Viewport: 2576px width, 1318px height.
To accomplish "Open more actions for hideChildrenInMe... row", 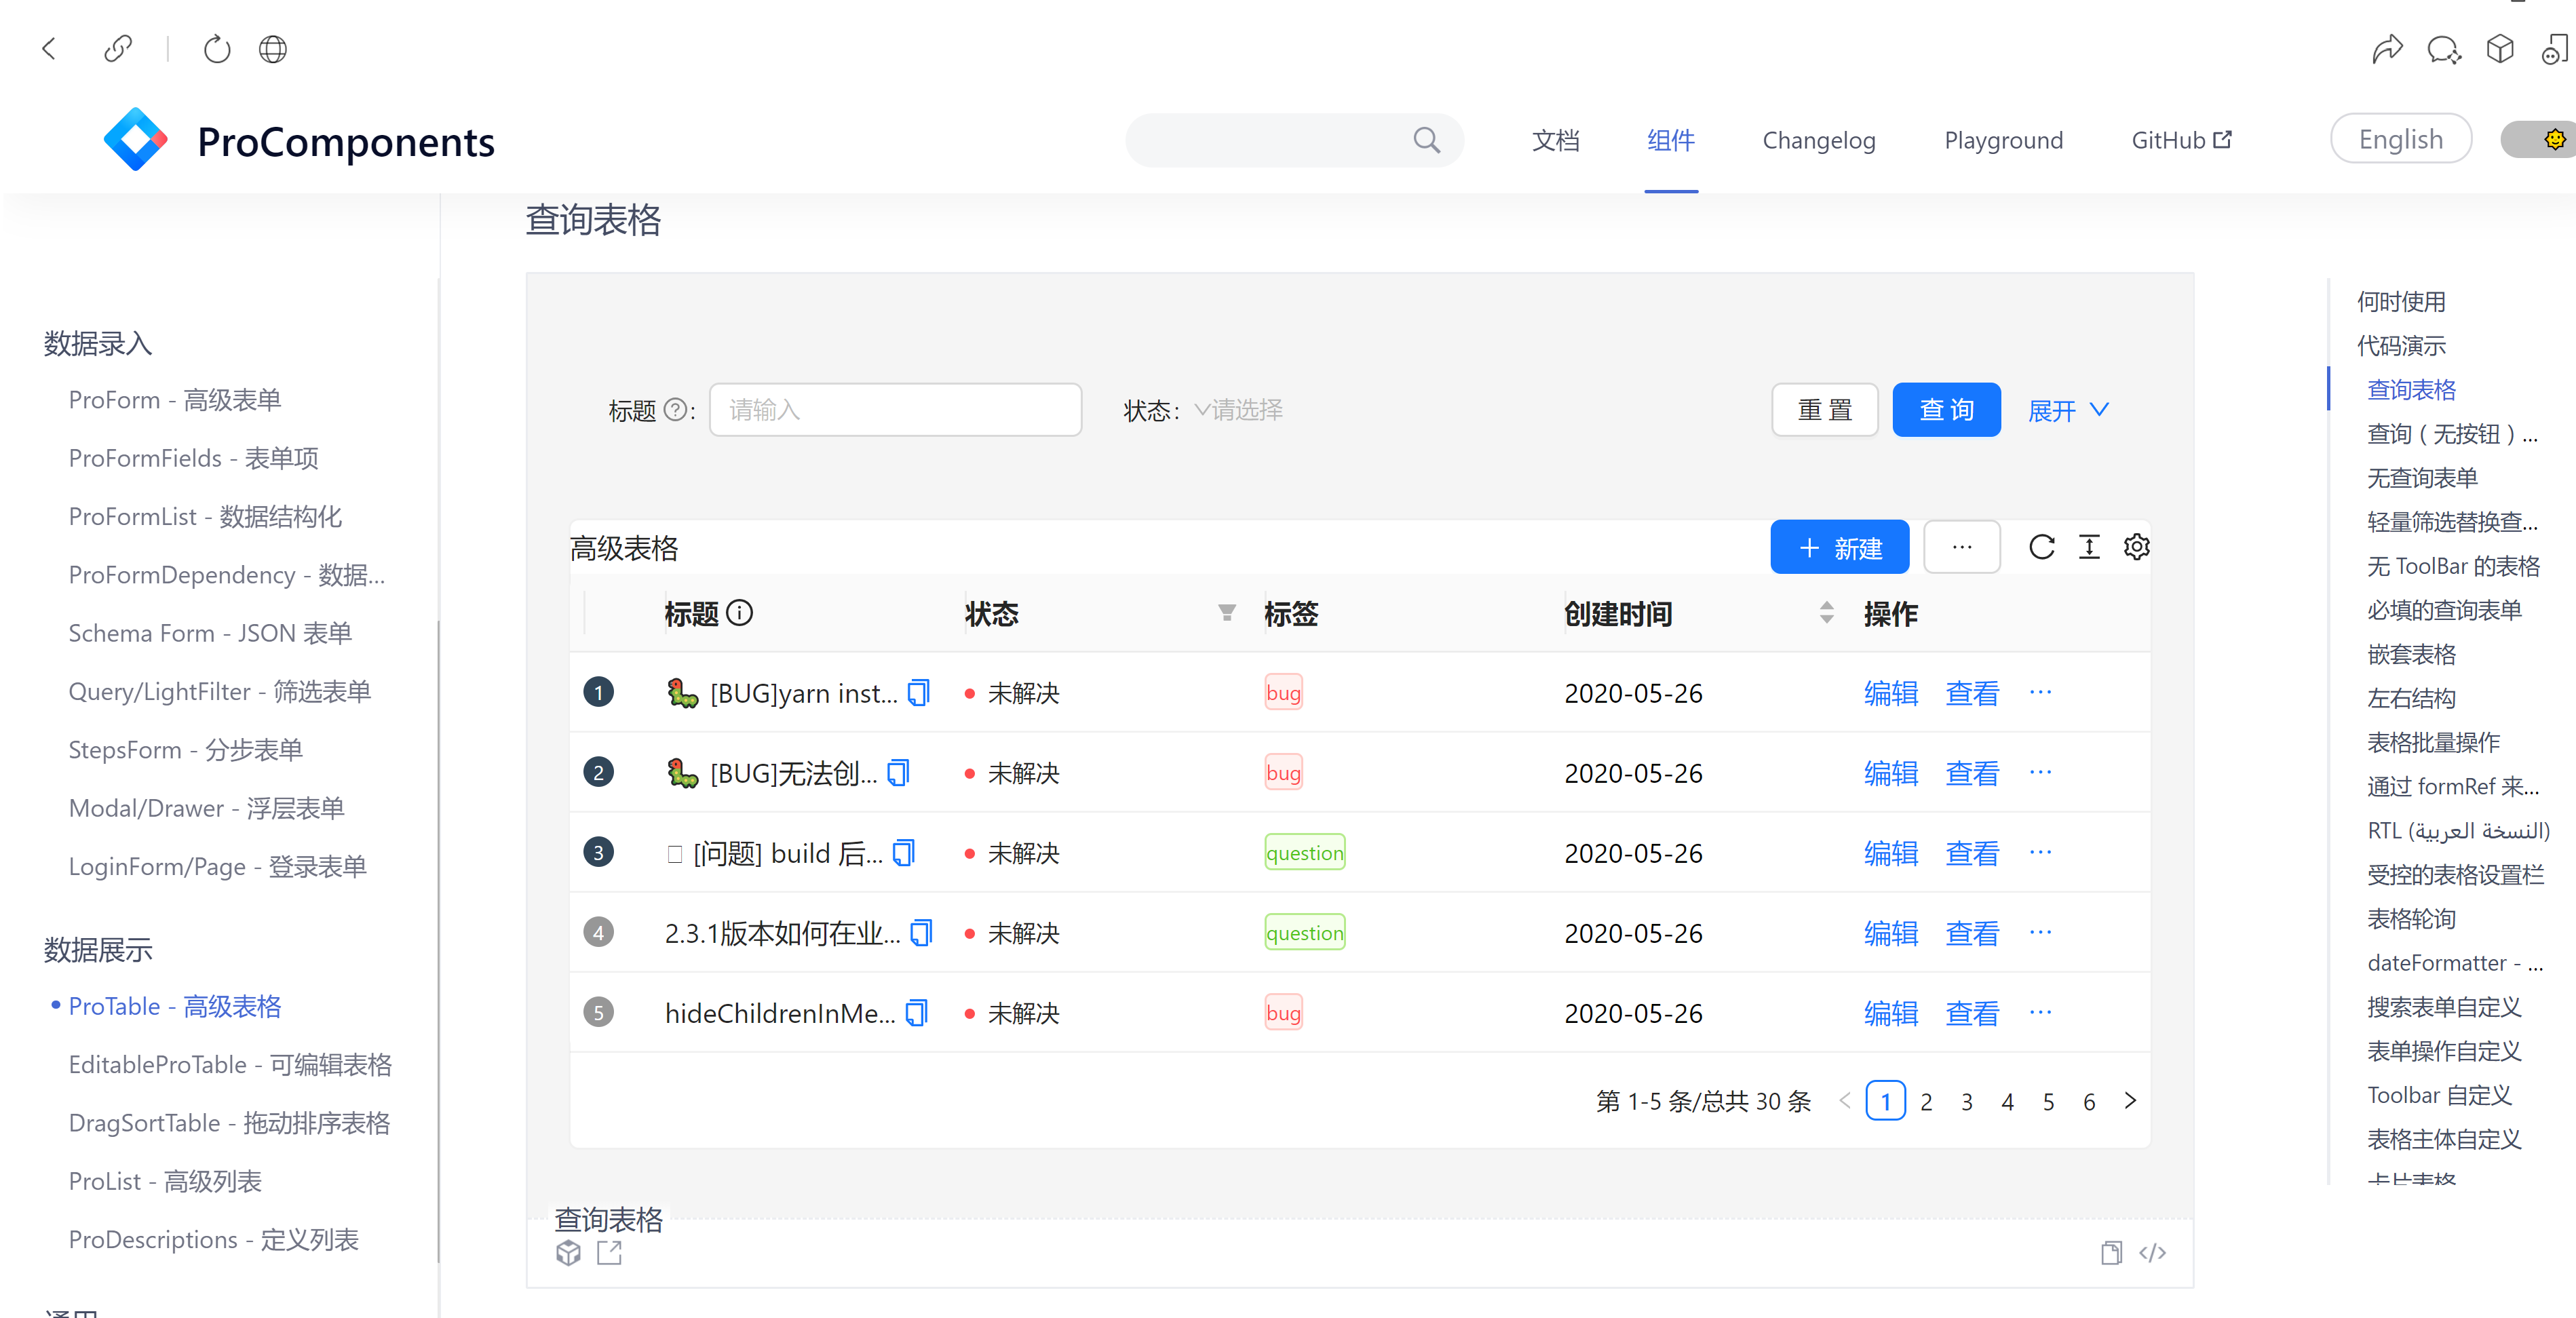I will coord(2041,1012).
